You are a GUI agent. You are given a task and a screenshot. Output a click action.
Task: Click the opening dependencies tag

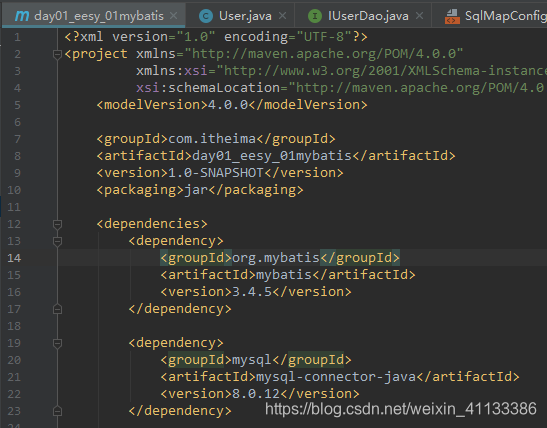coord(152,224)
